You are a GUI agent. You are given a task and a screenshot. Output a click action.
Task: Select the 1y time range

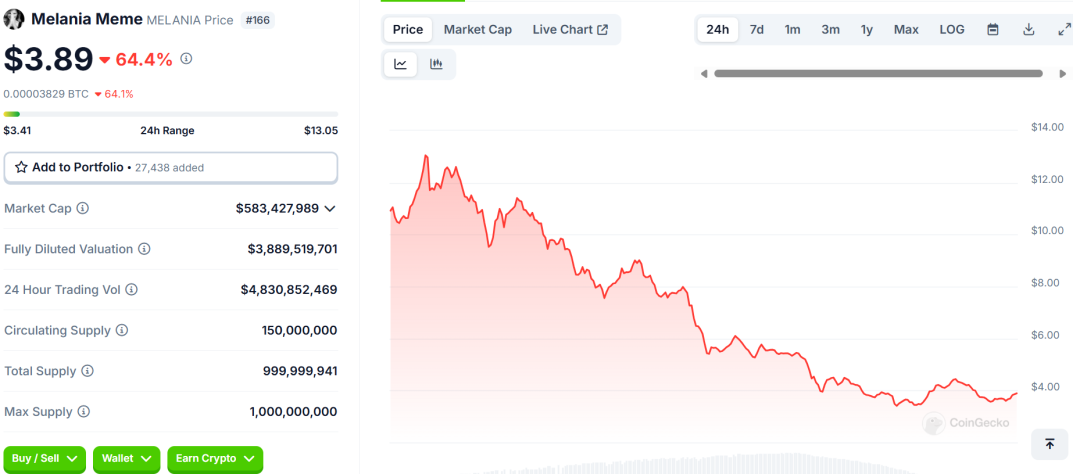point(867,30)
